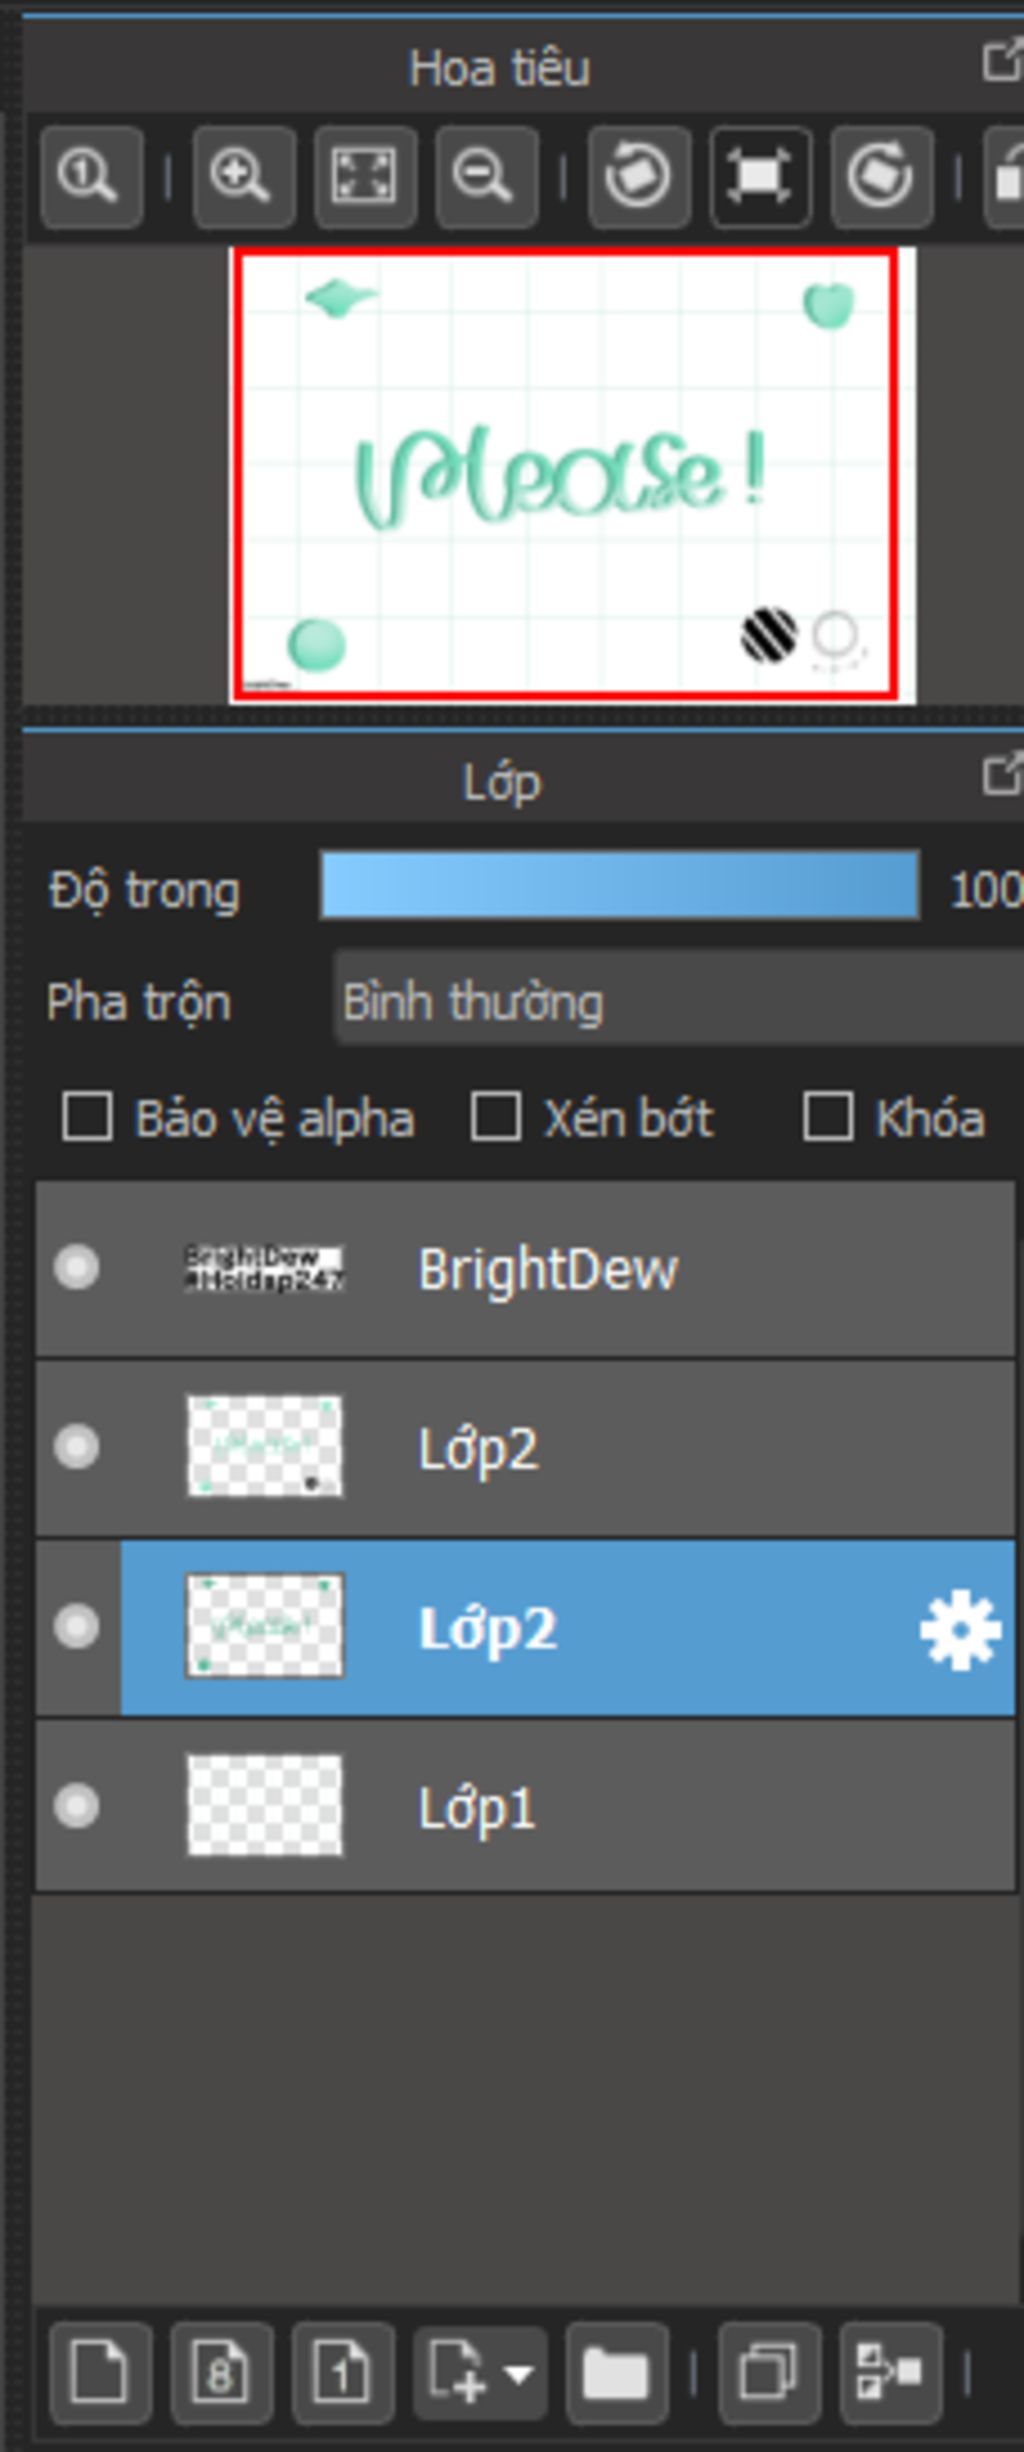Adjust the Độ trong opacity slider
Viewport: 1024px width, 2452px height.
(619, 886)
